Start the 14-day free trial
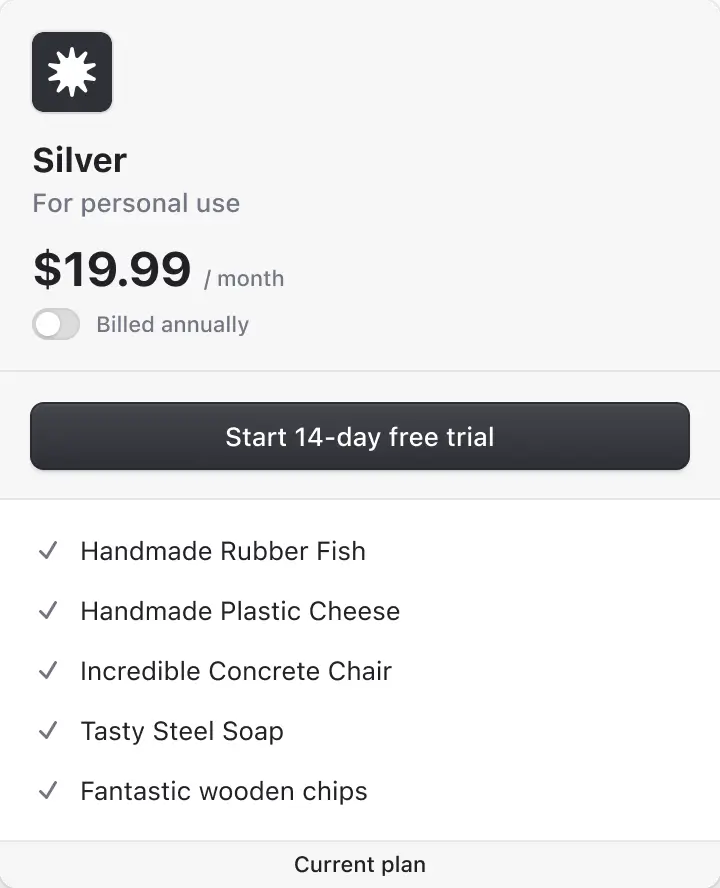The width and height of the screenshot is (720, 888). pos(360,436)
